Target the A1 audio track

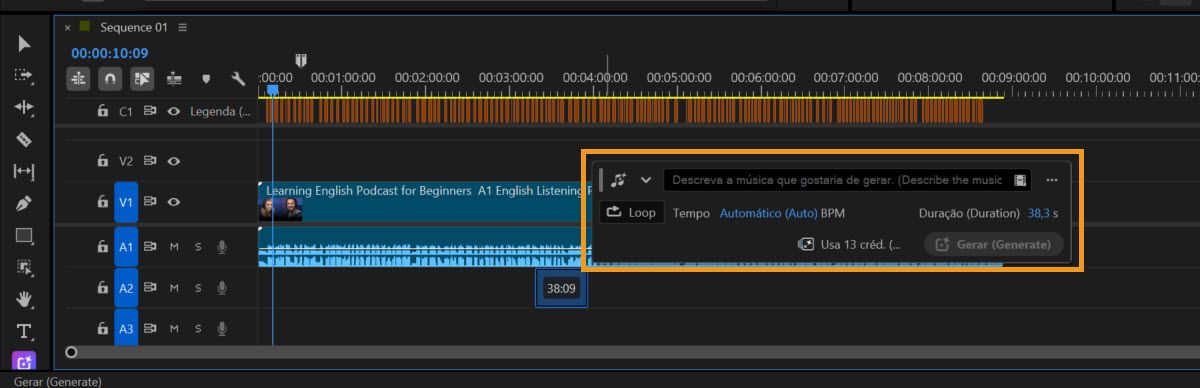(126, 246)
